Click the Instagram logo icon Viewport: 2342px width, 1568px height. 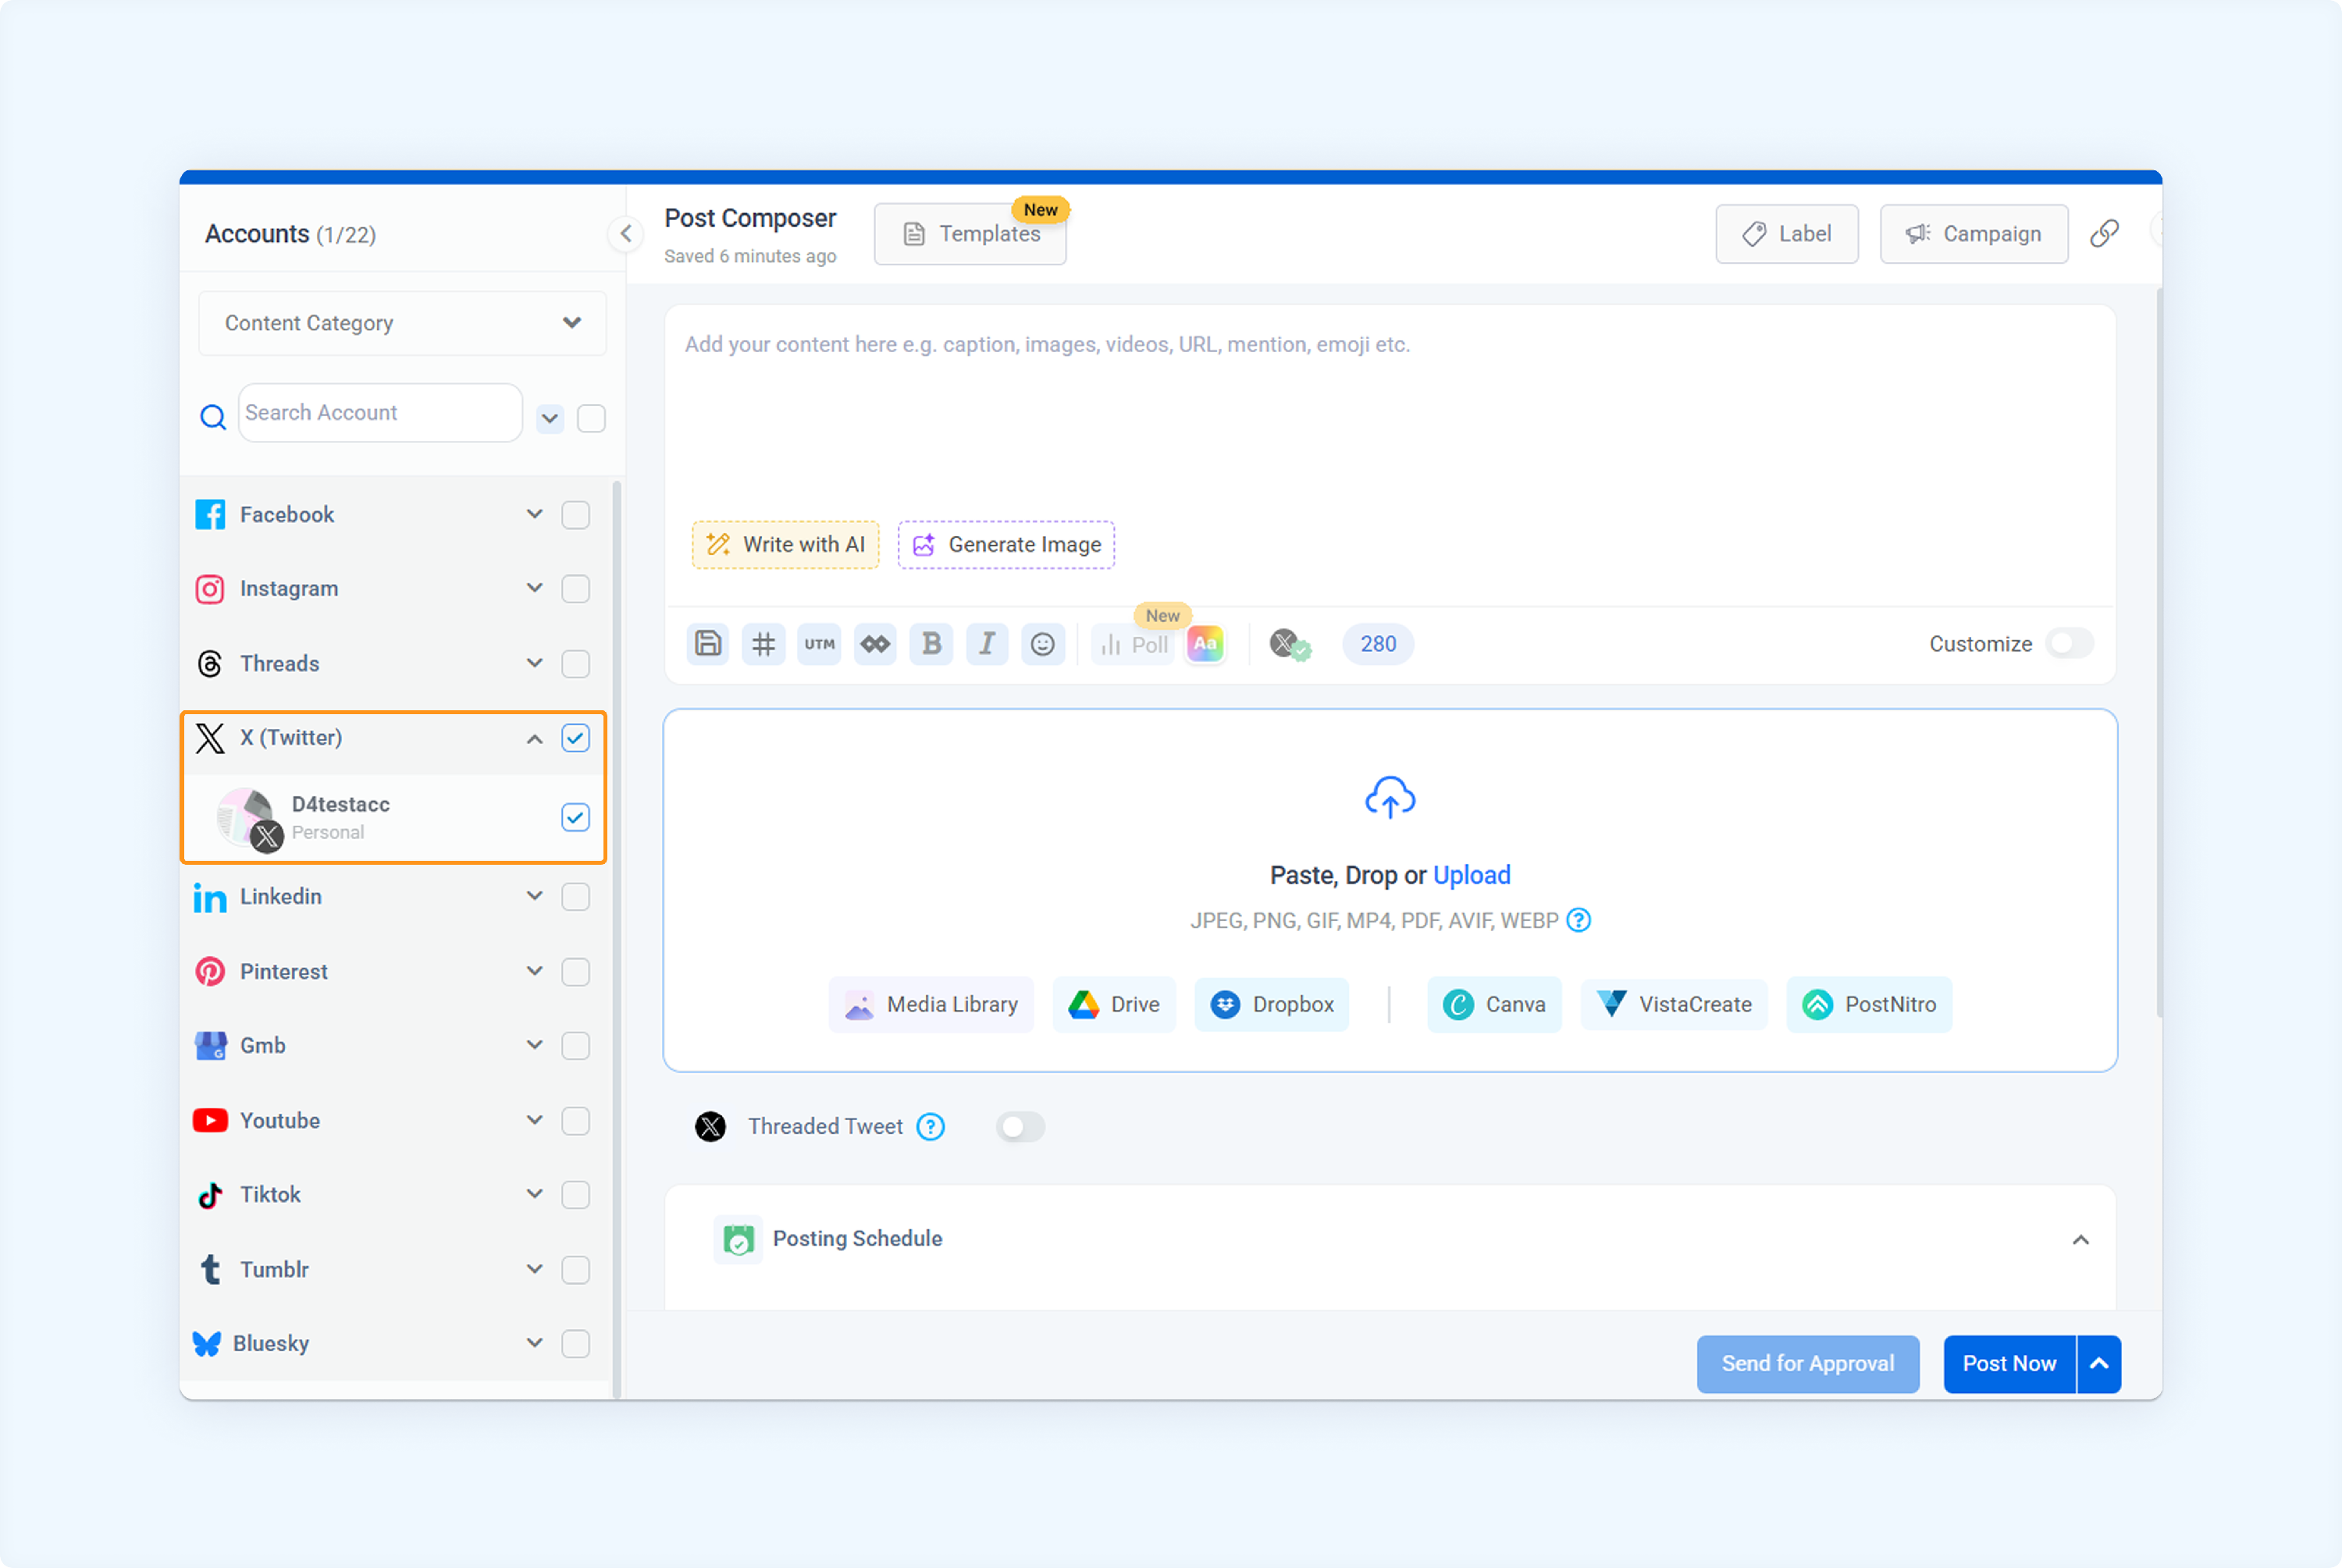(x=210, y=589)
